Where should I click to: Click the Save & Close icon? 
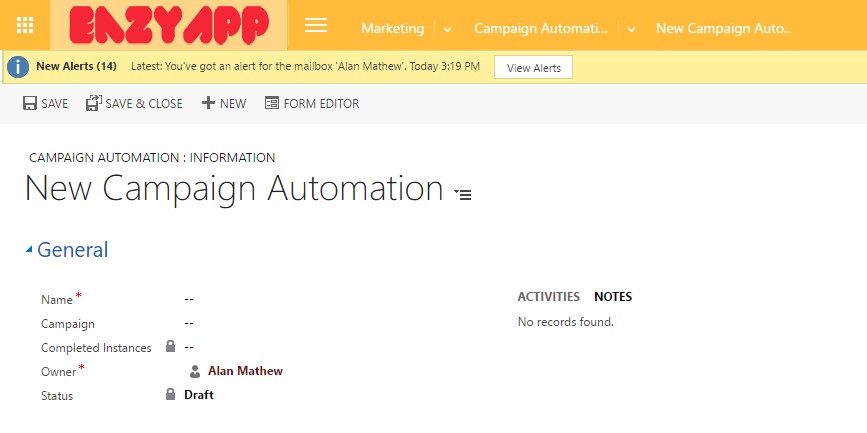click(94, 103)
